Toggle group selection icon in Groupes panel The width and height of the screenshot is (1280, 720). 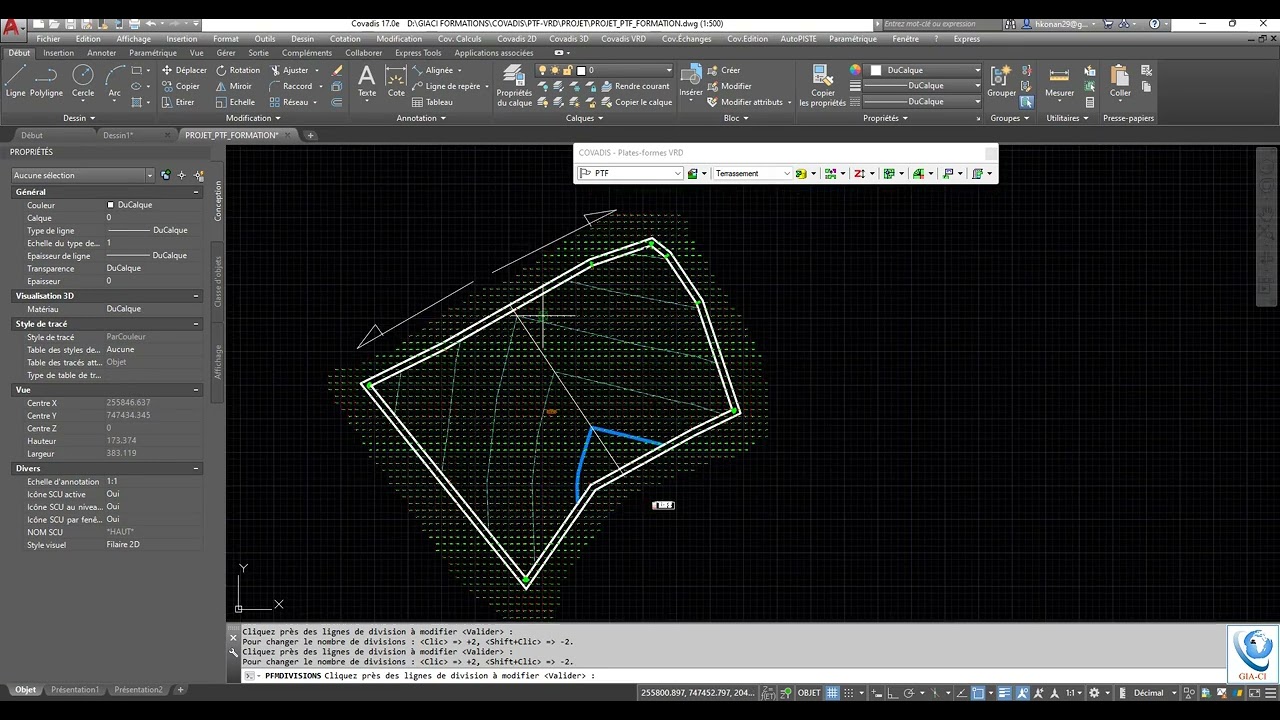coord(1026,102)
